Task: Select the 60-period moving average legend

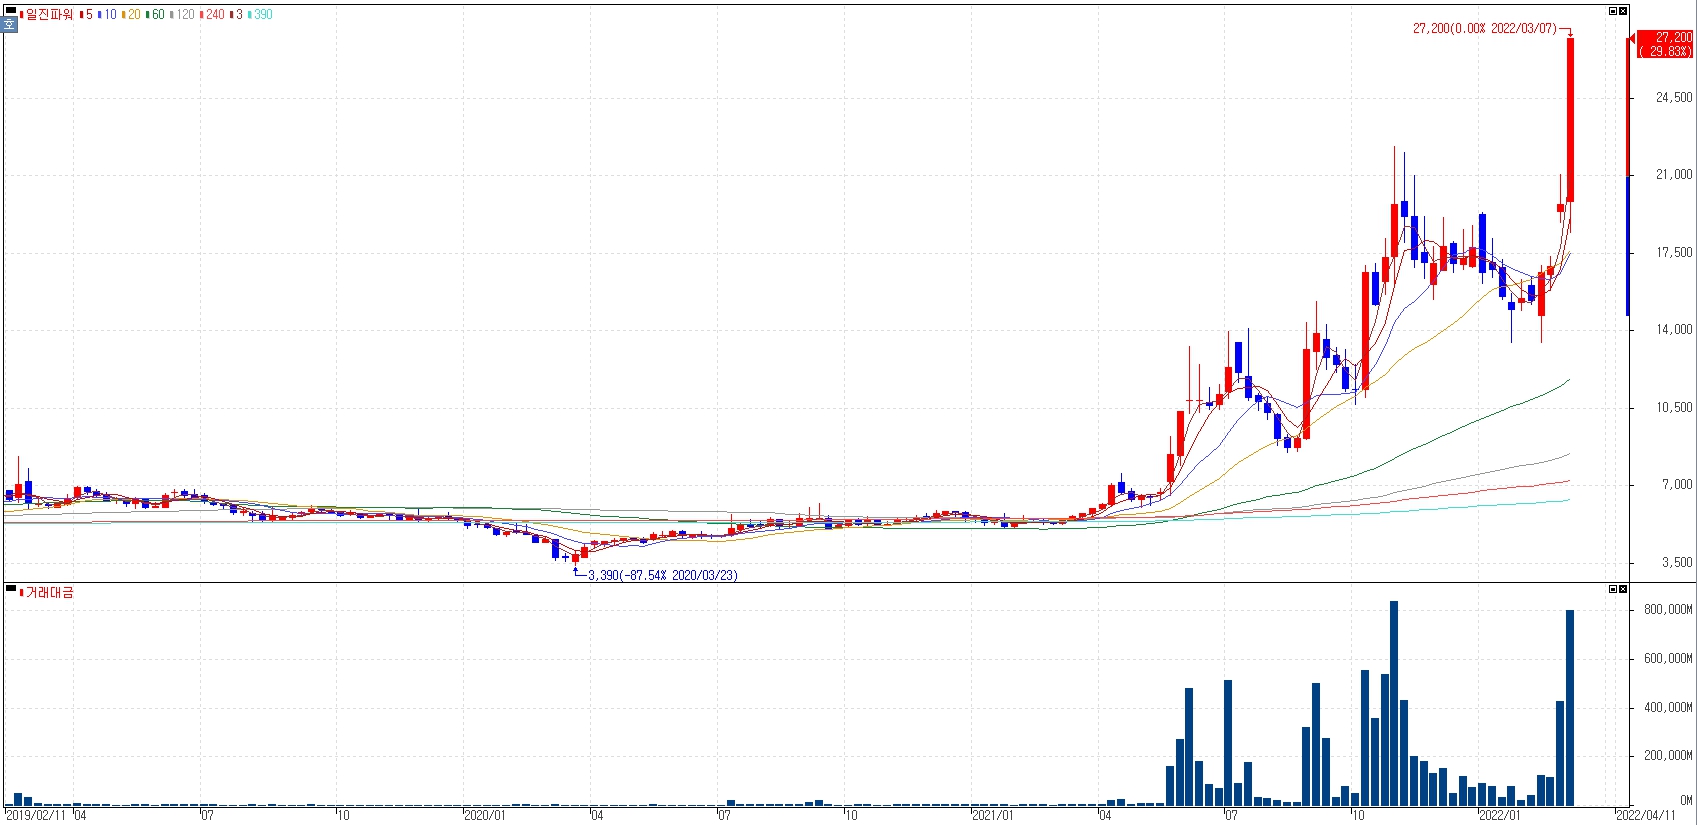Action: [x=155, y=15]
